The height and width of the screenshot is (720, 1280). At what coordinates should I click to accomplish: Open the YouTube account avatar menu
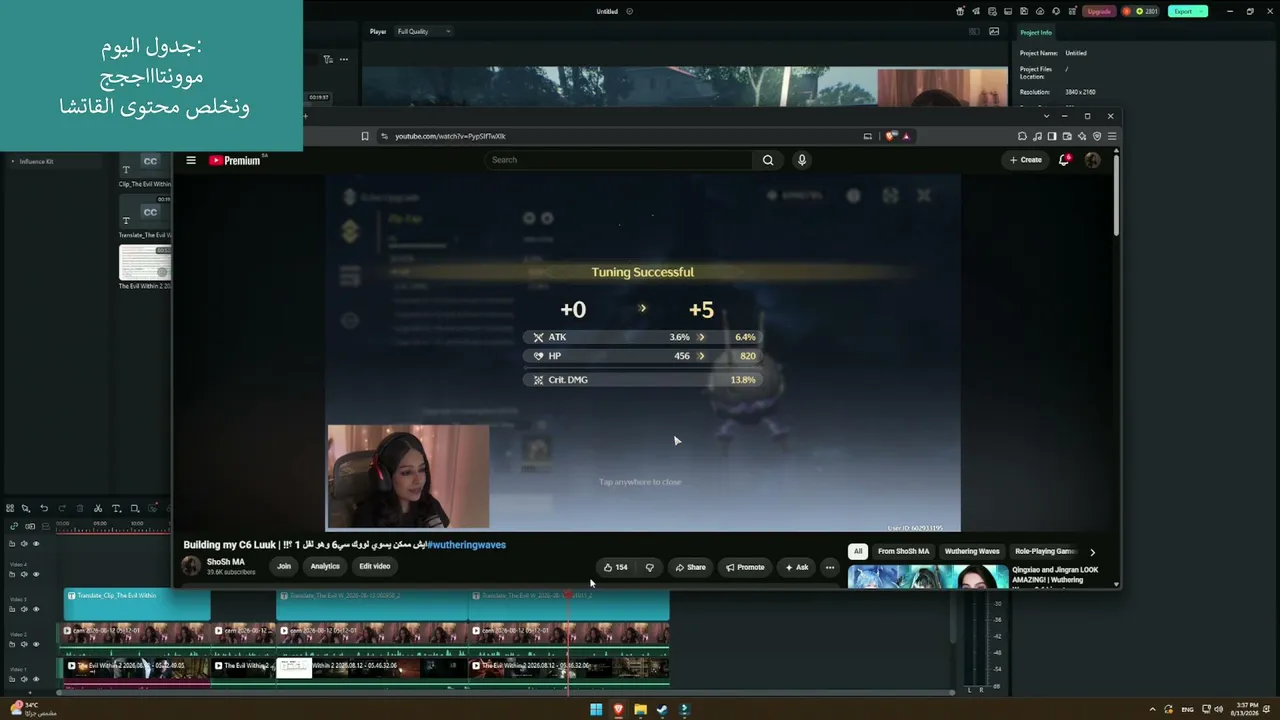(1092, 160)
